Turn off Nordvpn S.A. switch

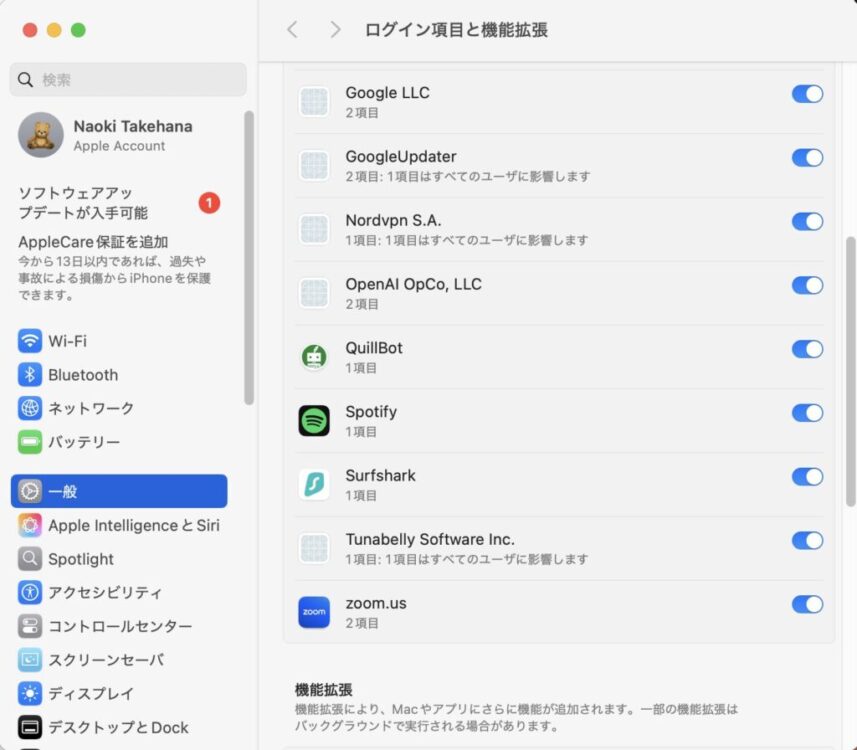807,221
